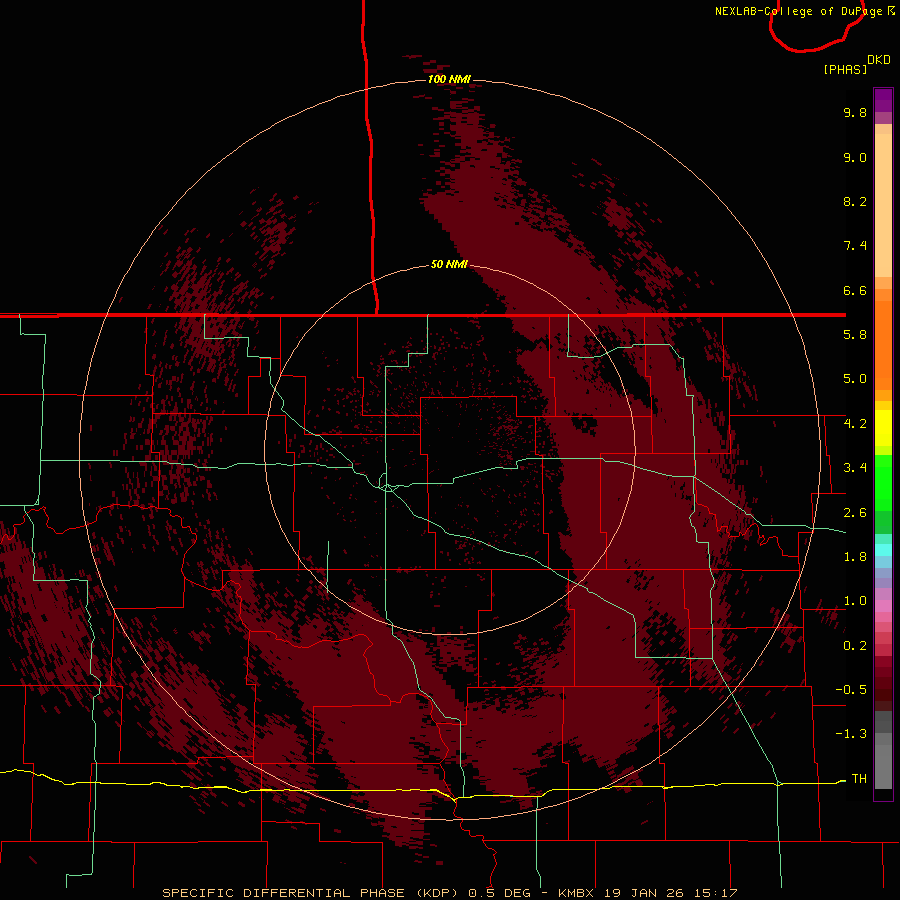Click the 1.0 legend value
This screenshot has width=900, height=900.
click(x=855, y=601)
